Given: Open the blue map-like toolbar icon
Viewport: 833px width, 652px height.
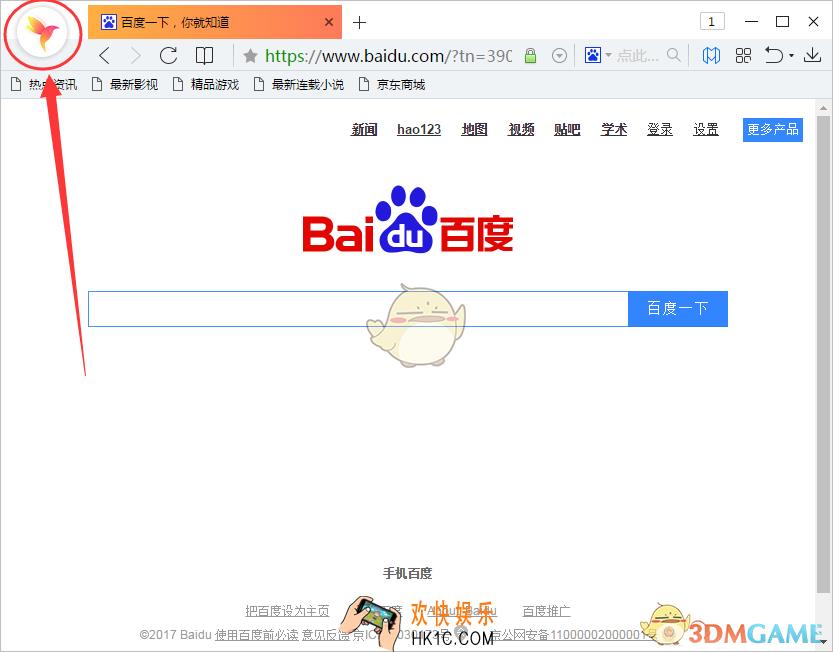Looking at the screenshot, I should click(711, 55).
